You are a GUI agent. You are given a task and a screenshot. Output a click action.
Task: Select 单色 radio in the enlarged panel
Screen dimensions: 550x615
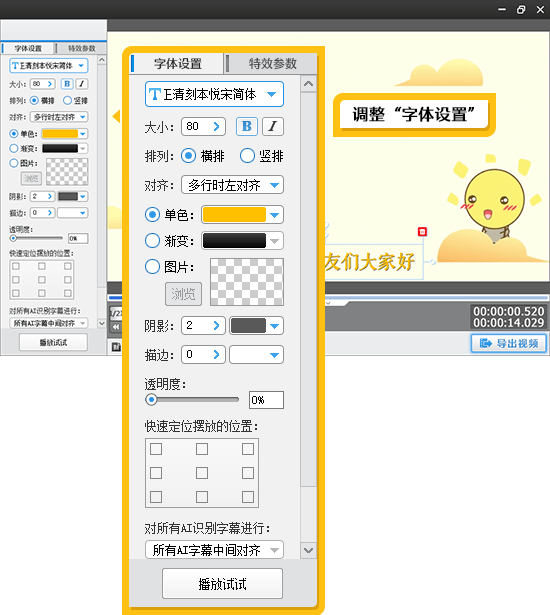tap(152, 215)
